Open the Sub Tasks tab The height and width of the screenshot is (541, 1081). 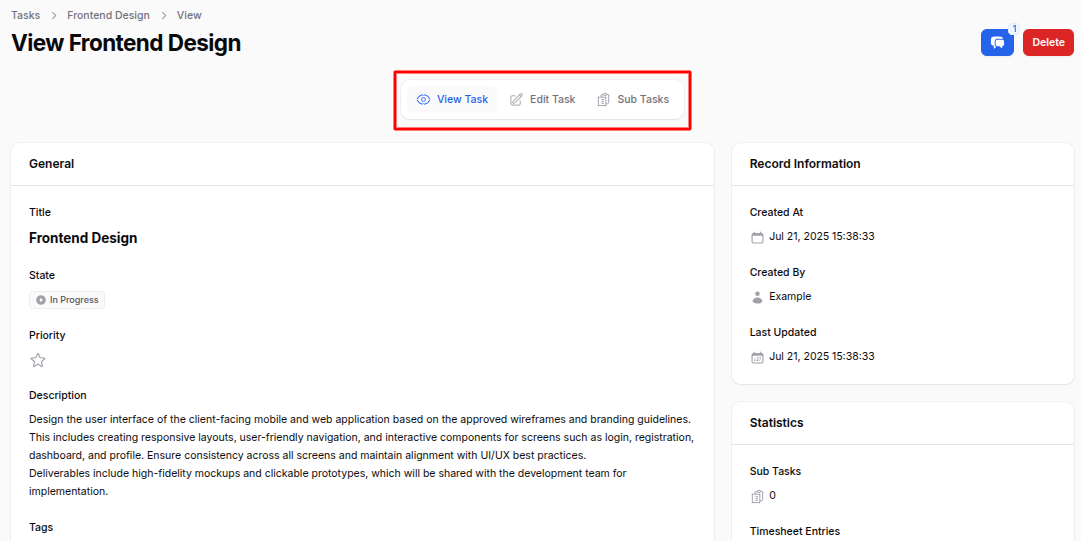[633, 100]
